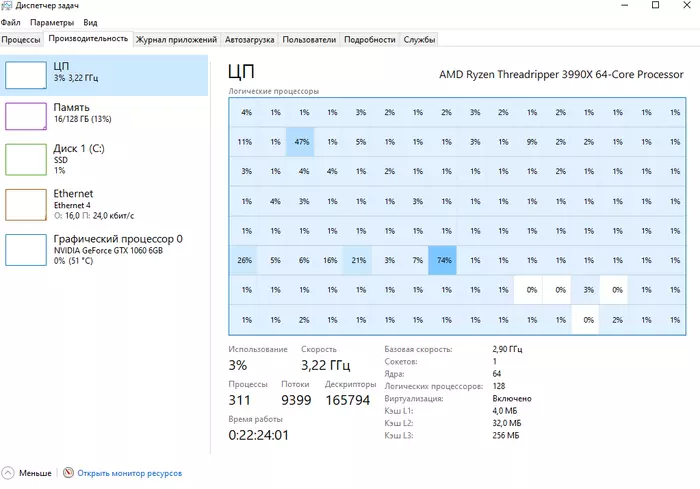Collapse view with the Меньше chevron icon

pos(8,472)
